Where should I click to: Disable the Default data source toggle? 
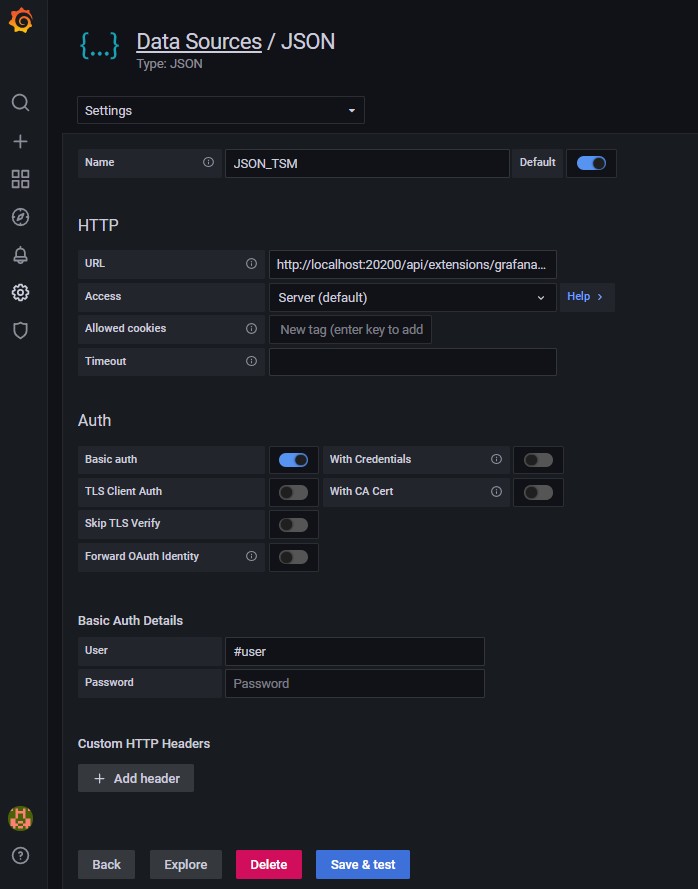point(591,163)
